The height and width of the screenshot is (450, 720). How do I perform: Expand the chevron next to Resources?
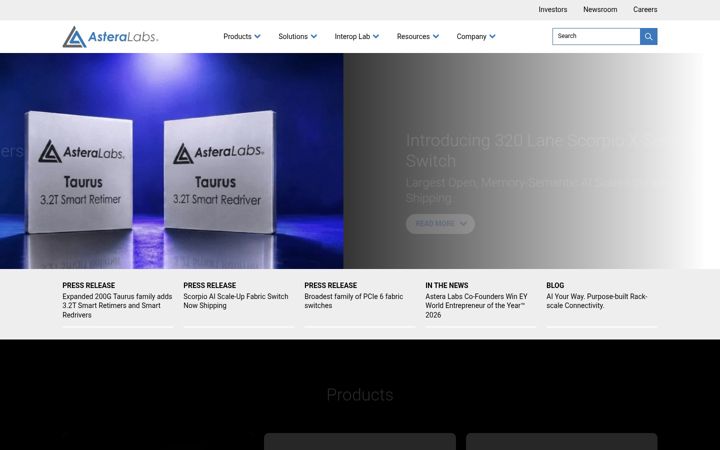tap(436, 36)
